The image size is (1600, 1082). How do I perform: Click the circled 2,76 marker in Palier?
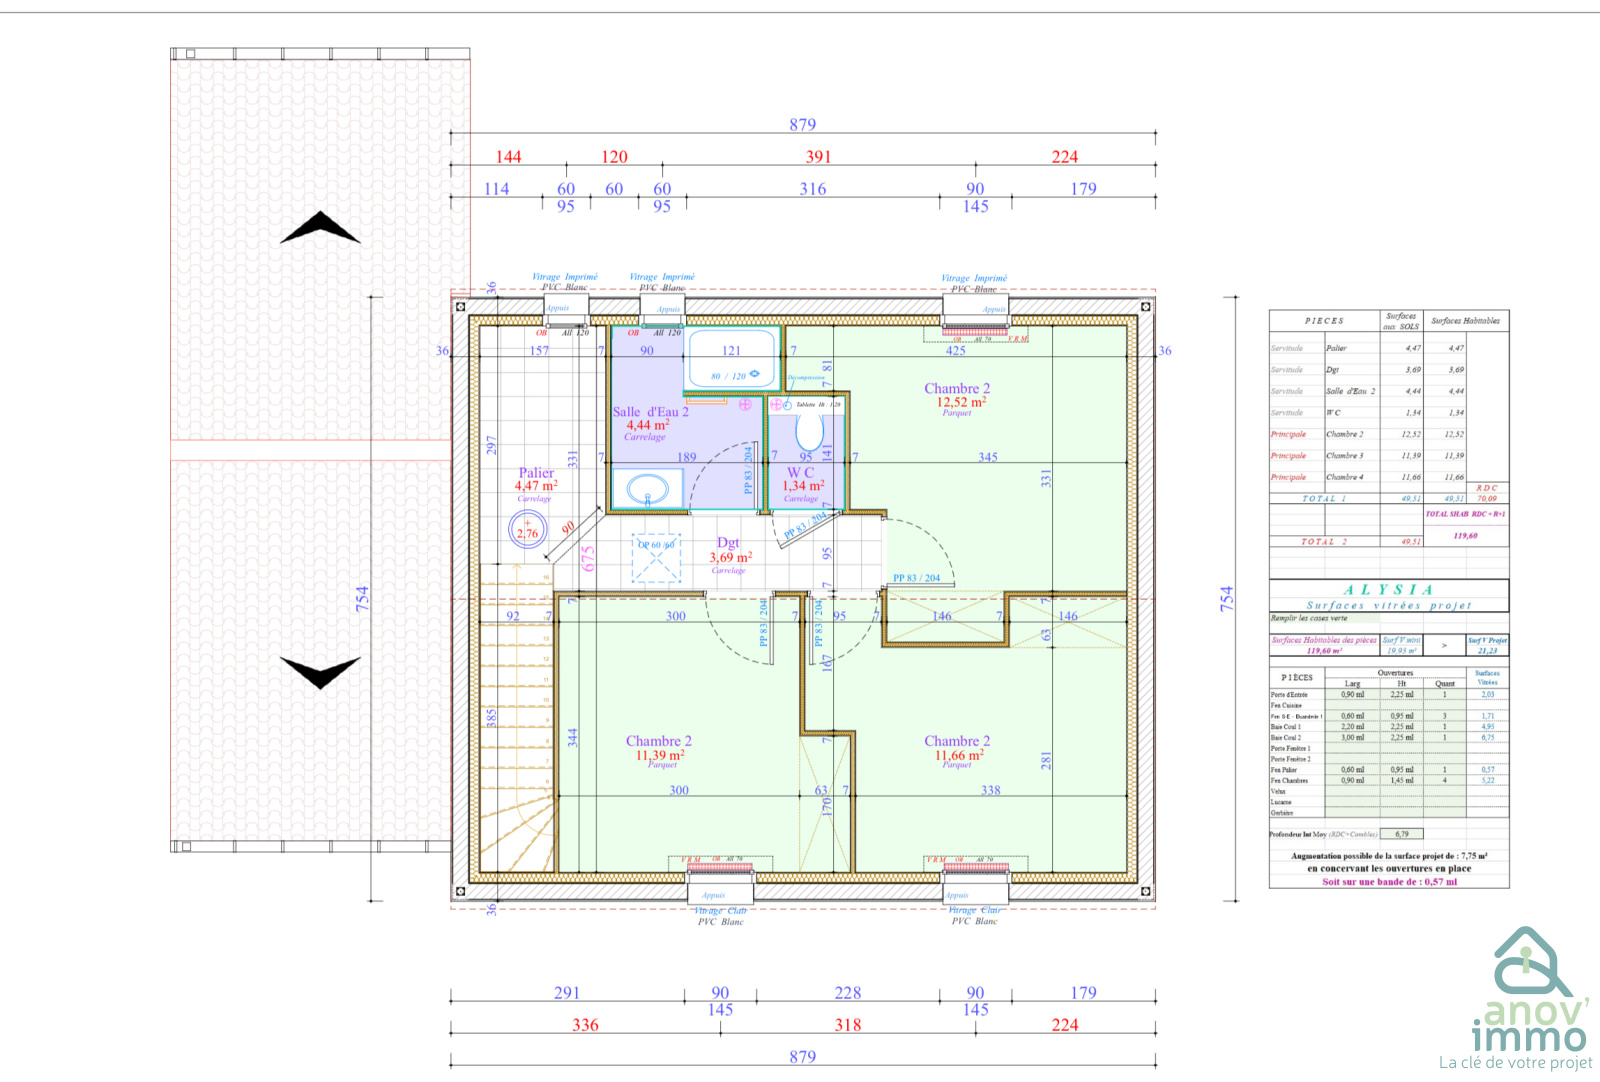[x=527, y=529]
